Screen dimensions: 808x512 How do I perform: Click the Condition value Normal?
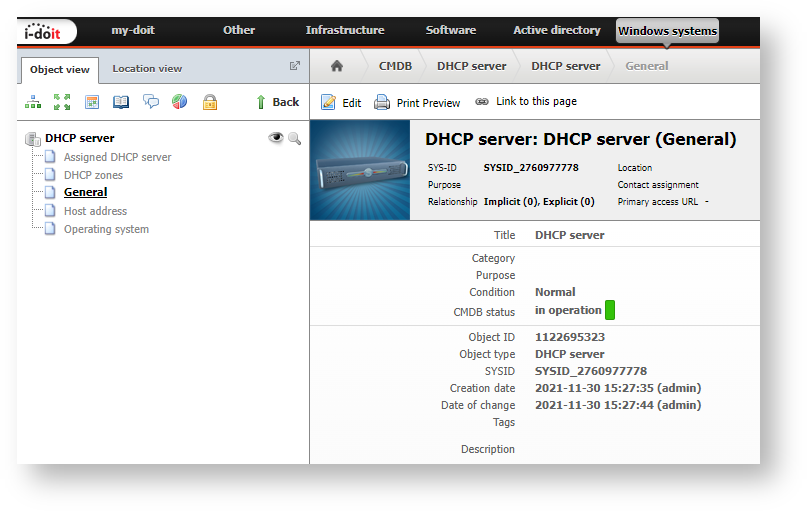click(x=555, y=292)
